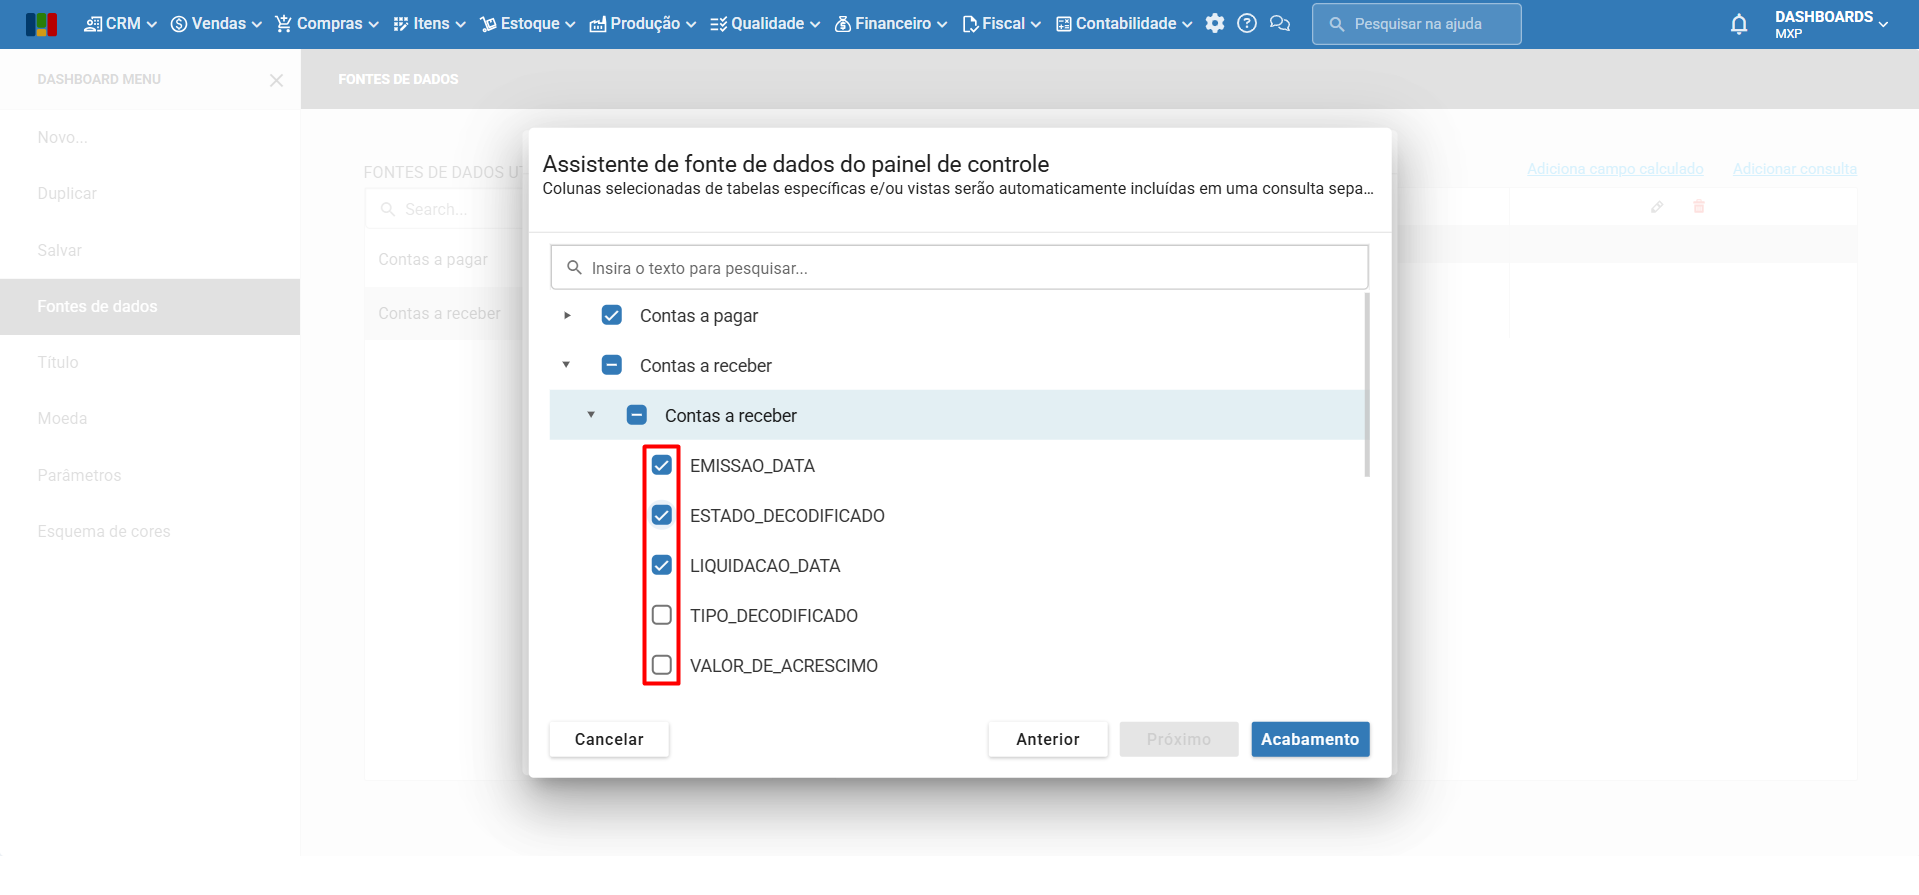Click the pencil edit icon
Viewport: 1919px width, 895px height.
click(x=1657, y=207)
